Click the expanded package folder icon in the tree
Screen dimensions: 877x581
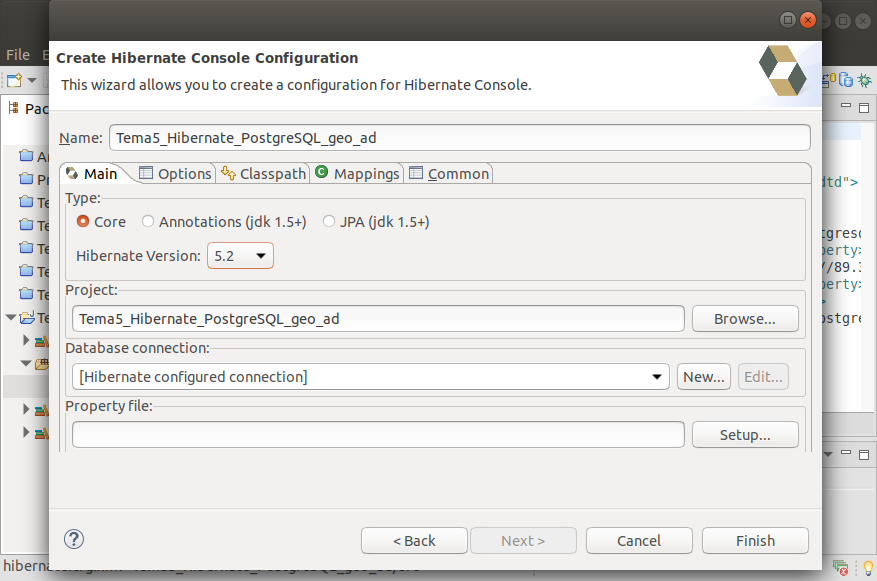(42, 364)
